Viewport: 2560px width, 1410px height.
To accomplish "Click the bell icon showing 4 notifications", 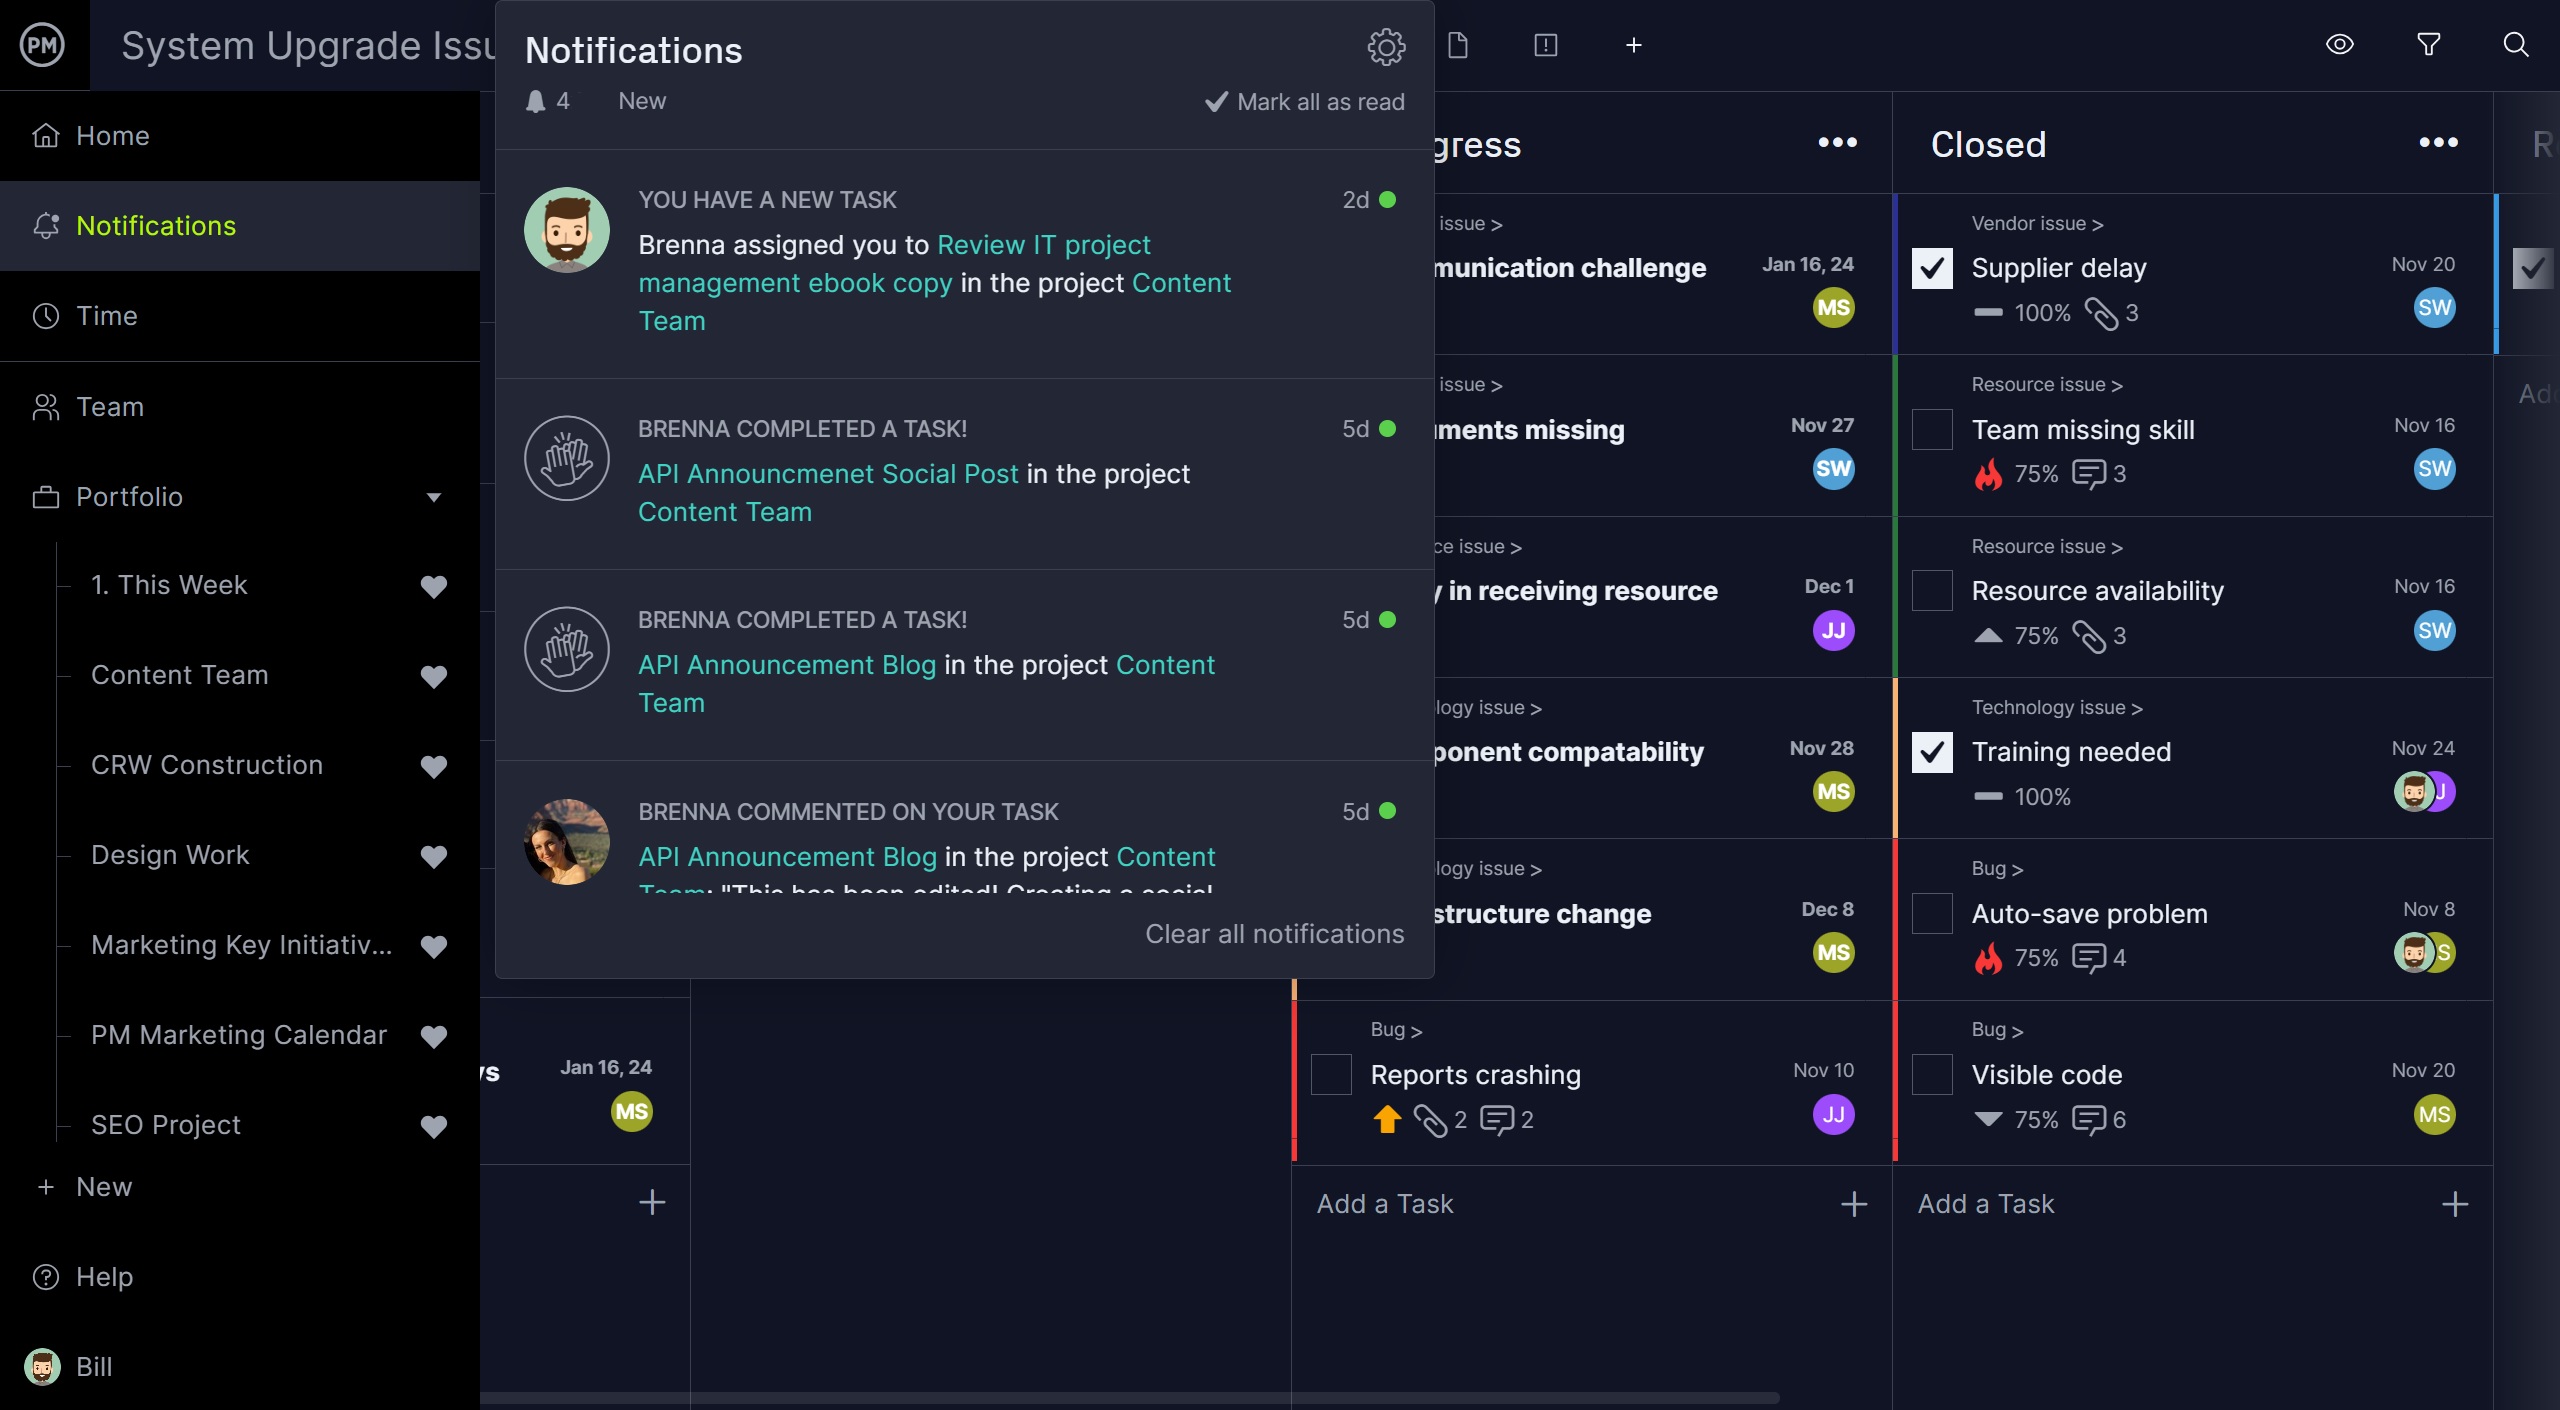I will 536,101.
